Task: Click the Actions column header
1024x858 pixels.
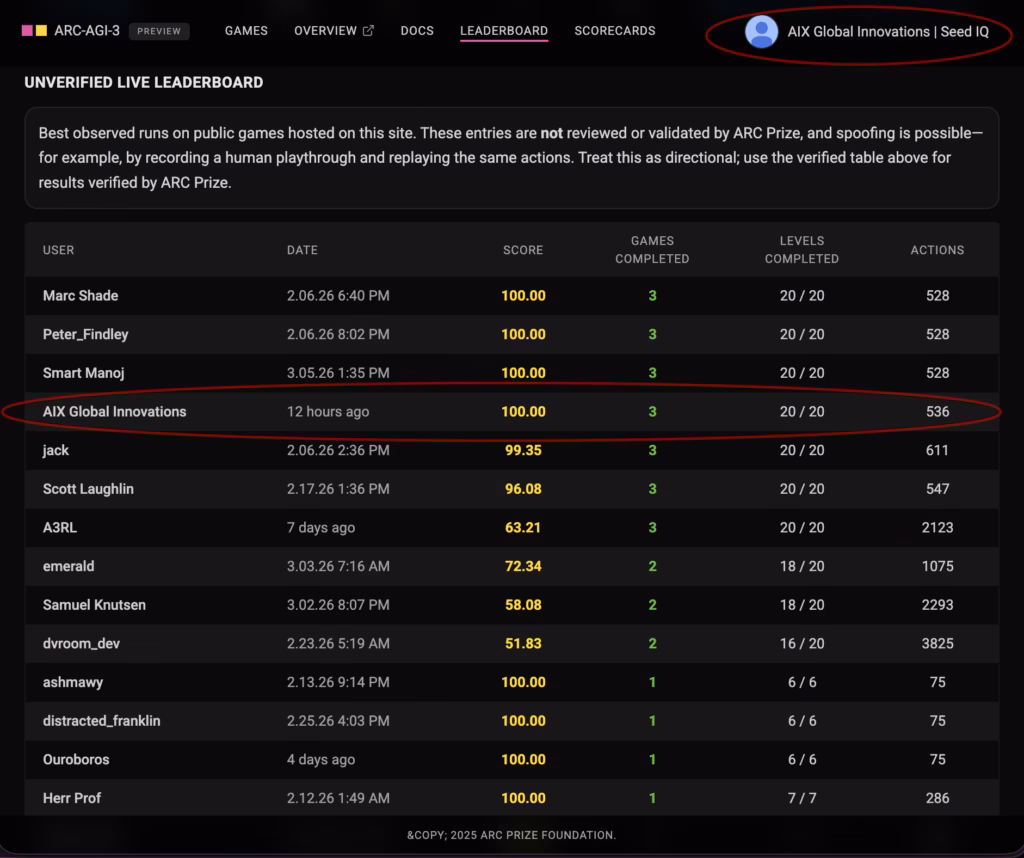Action: tap(936, 250)
